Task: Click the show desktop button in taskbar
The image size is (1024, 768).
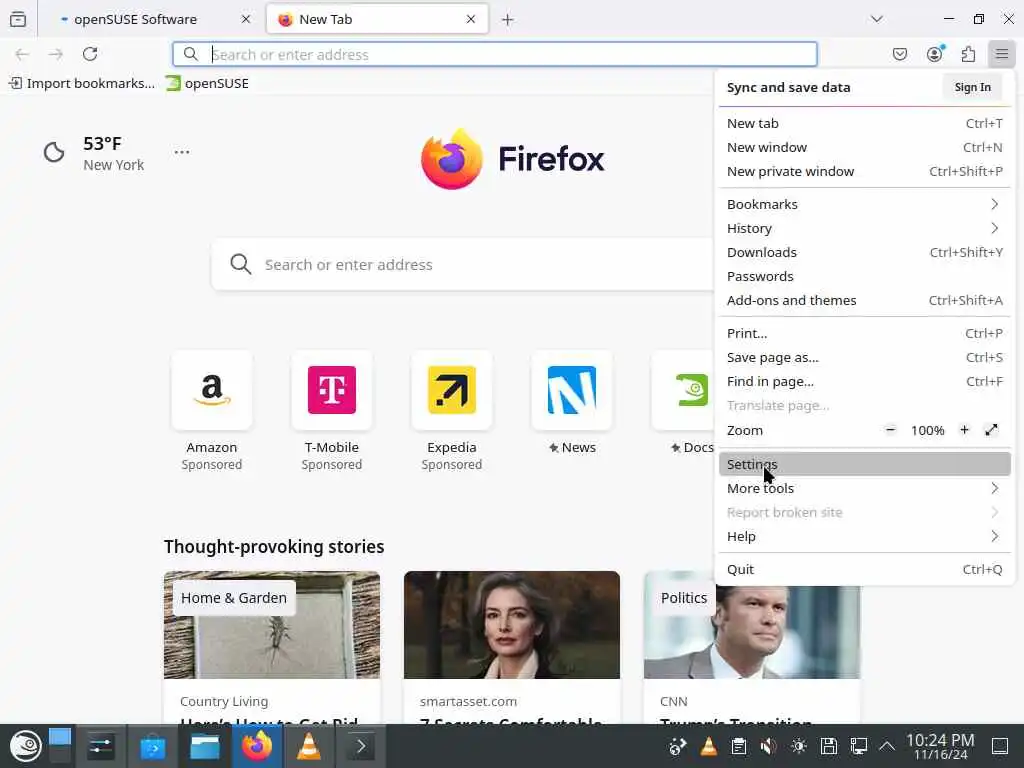Action: coord(1000,746)
